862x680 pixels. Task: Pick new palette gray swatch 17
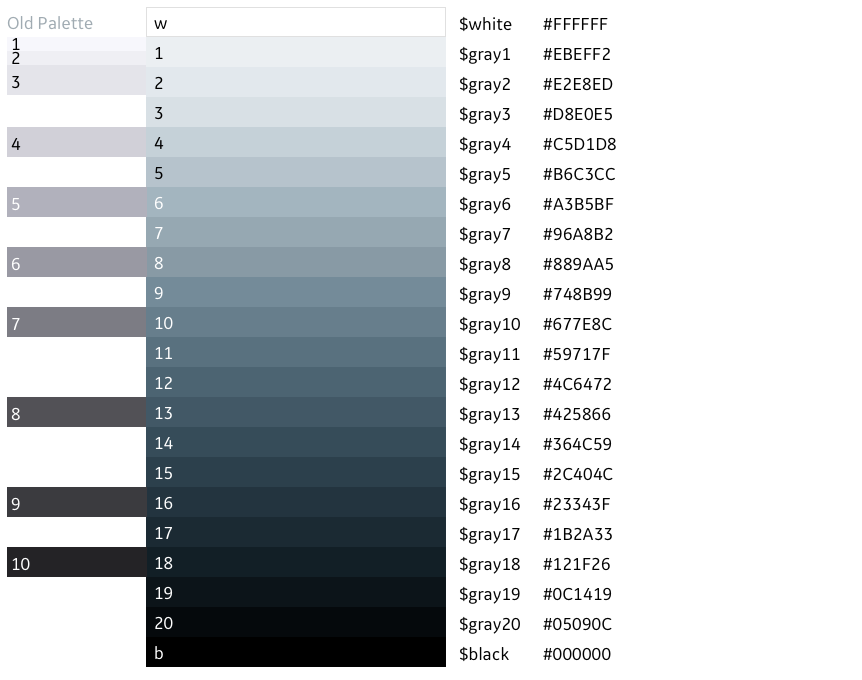point(296,532)
